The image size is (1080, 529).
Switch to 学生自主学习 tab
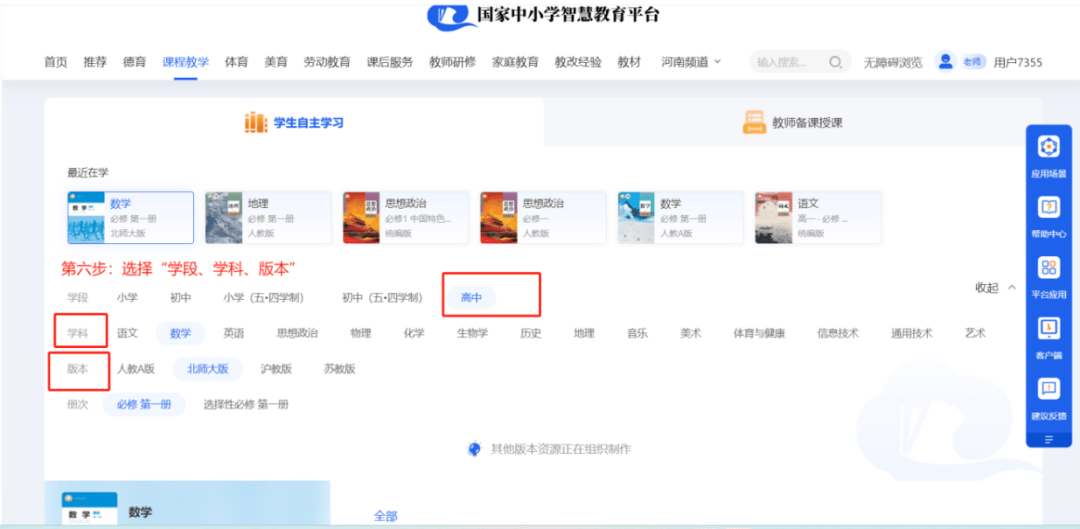(x=294, y=123)
